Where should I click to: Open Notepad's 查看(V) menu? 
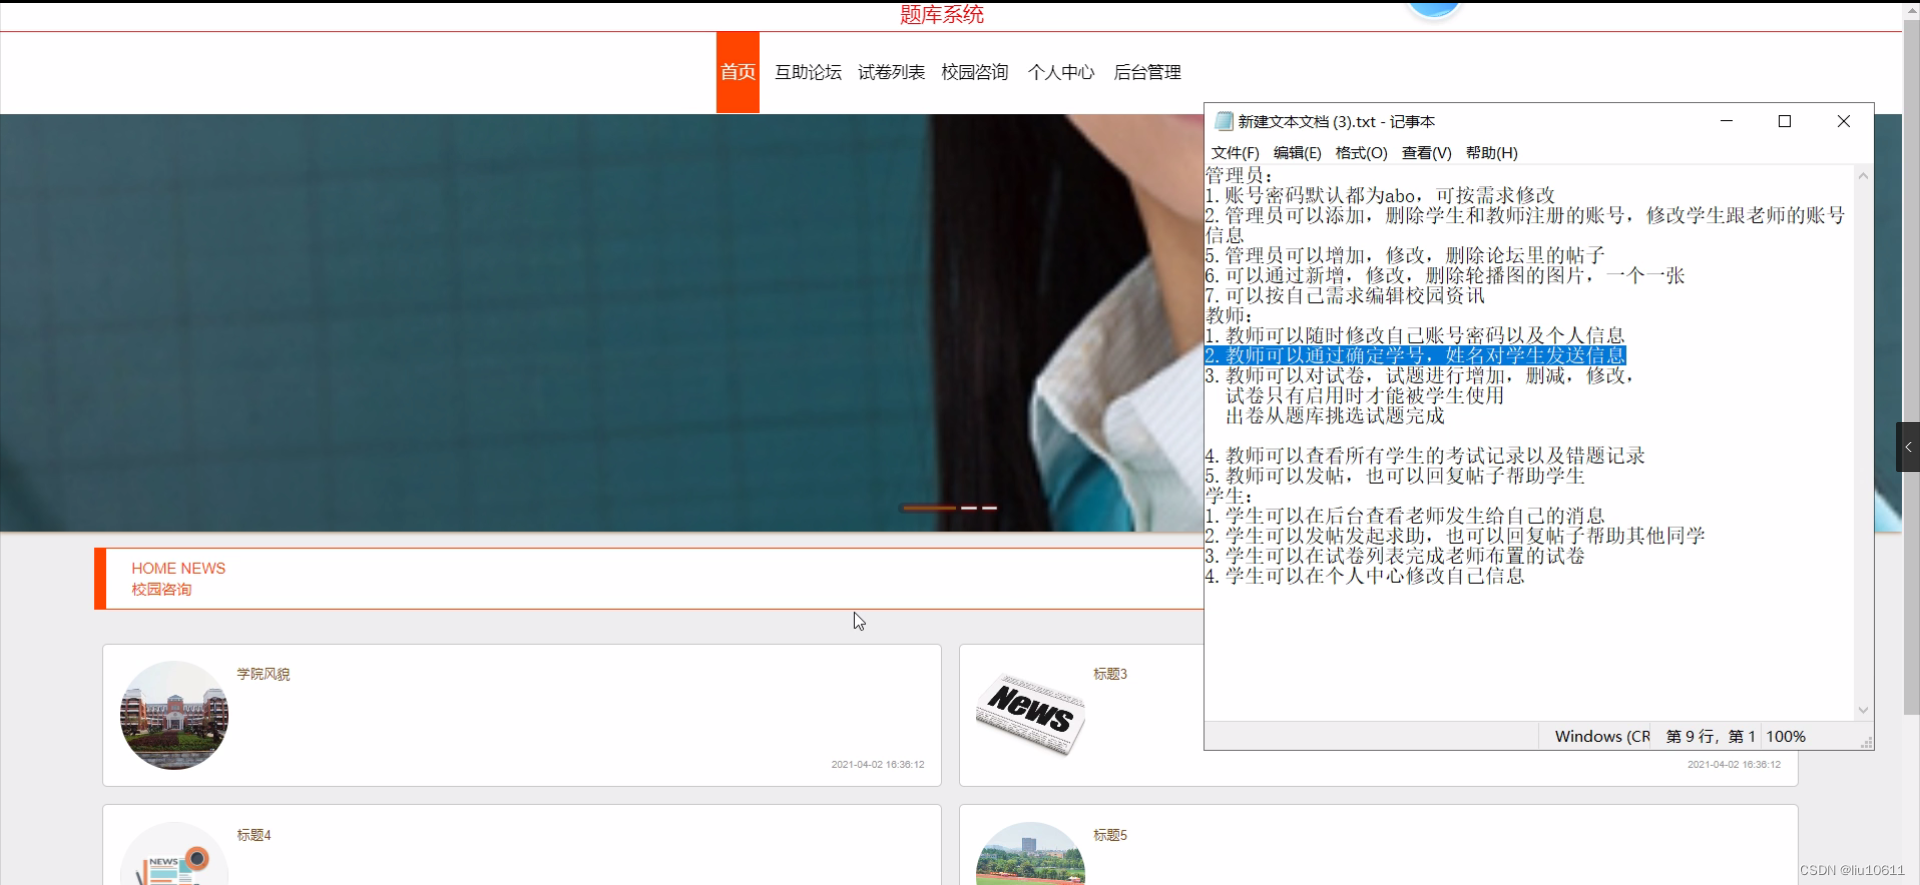point(1426,153)
